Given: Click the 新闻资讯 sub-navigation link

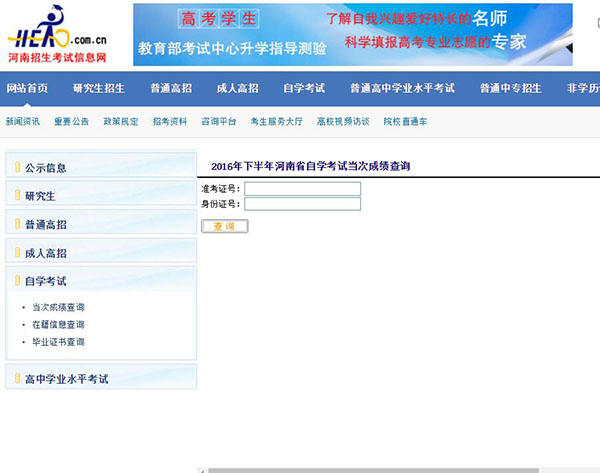Looking at the screenshot, I should pyautogui.click(x=23, y=121).
